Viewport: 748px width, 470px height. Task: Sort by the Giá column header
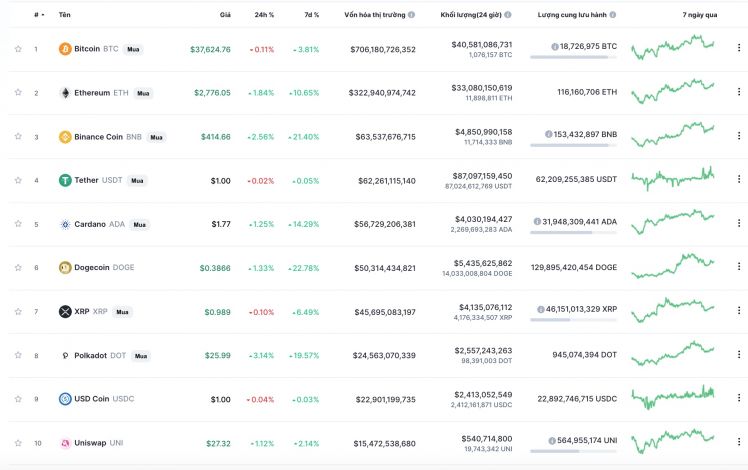225,15
